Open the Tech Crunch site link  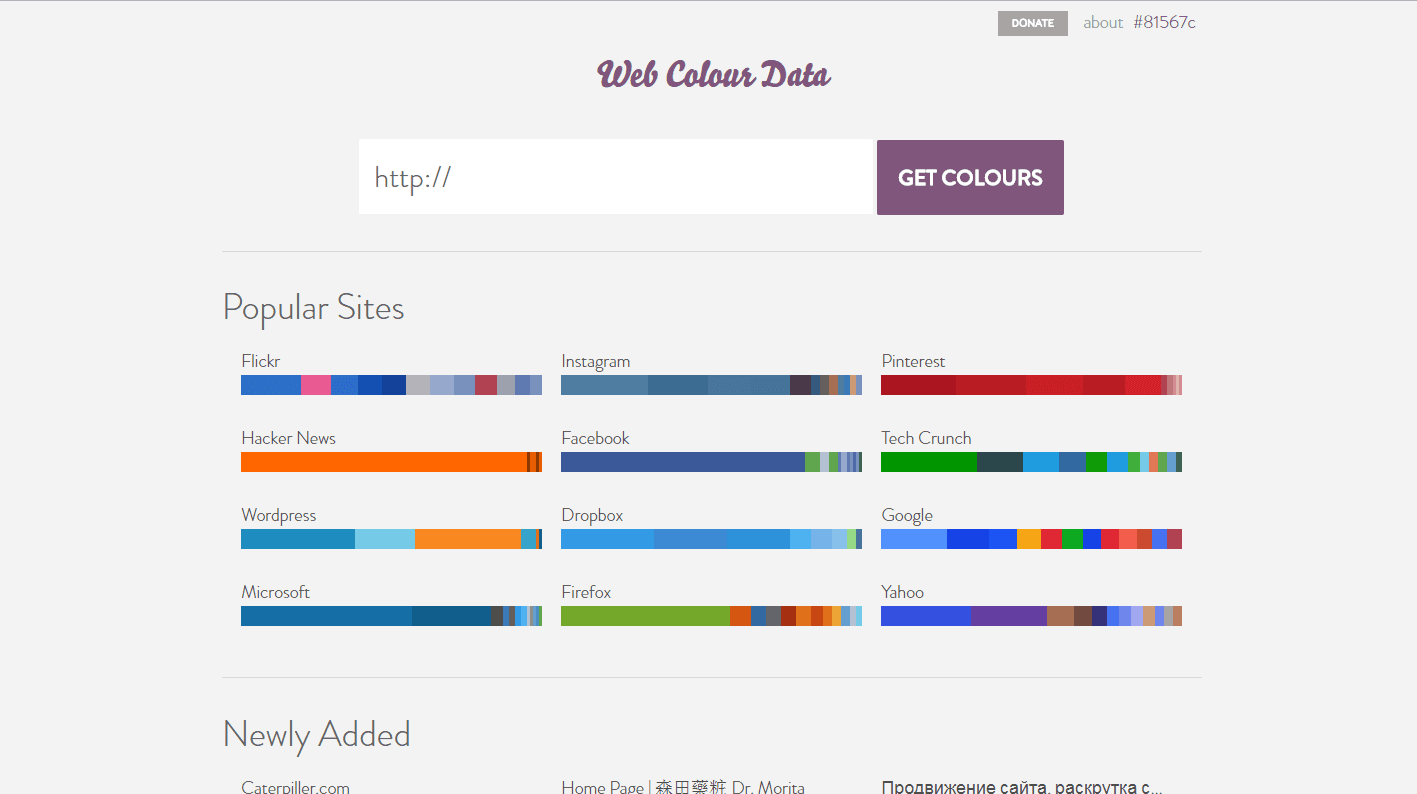coord(926,438)
